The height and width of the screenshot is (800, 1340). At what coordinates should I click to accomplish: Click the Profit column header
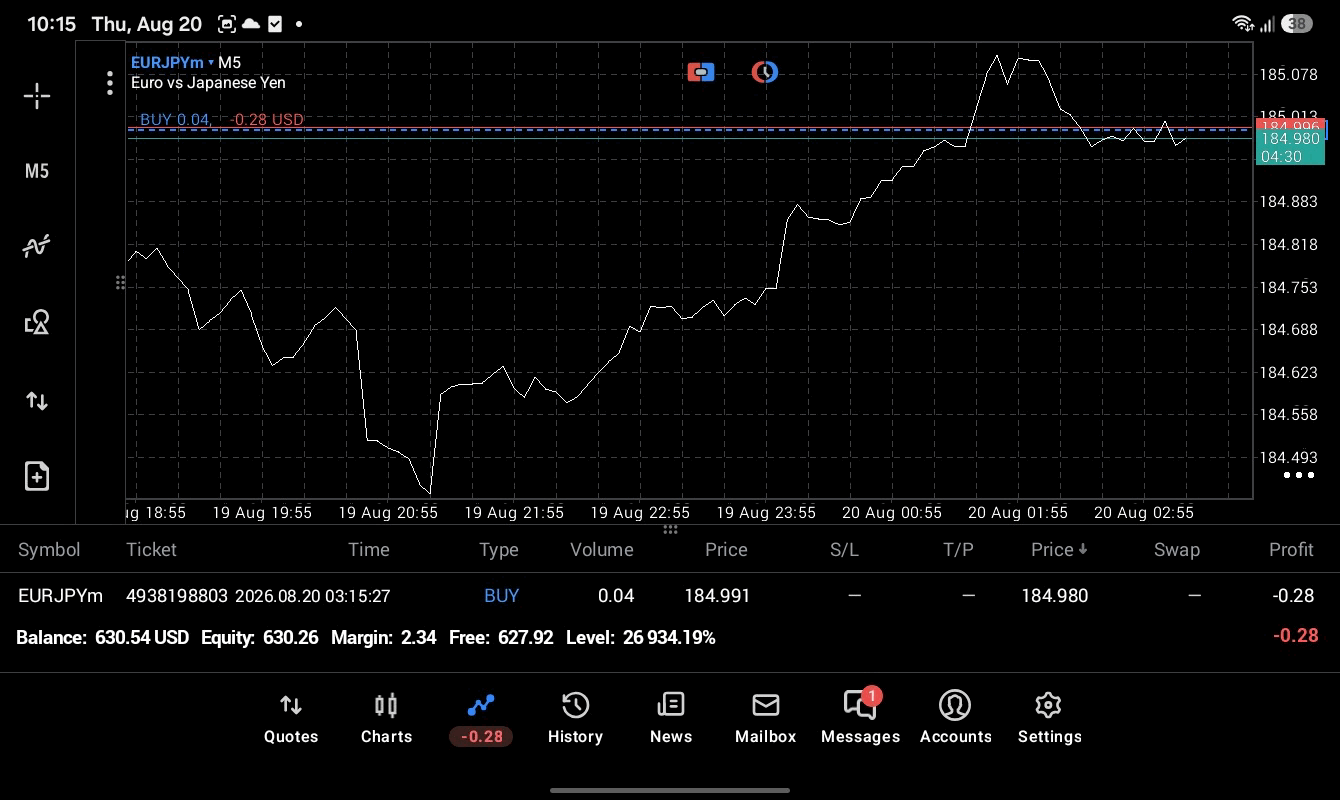click(1291, 550)
